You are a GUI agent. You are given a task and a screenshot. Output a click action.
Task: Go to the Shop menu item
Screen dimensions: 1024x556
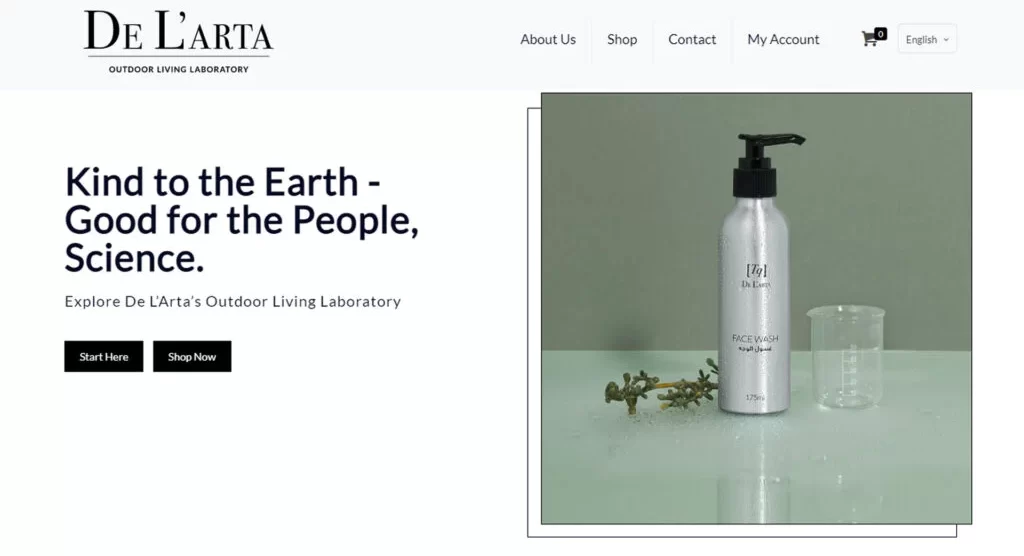[622, 39]
